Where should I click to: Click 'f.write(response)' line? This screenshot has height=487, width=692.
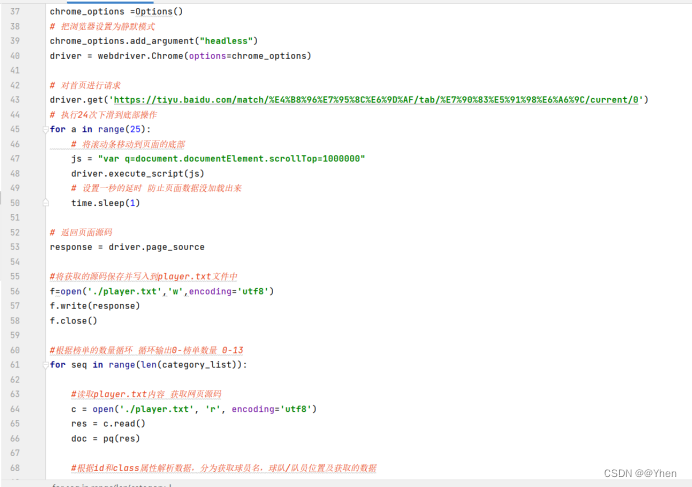[95, 306]
